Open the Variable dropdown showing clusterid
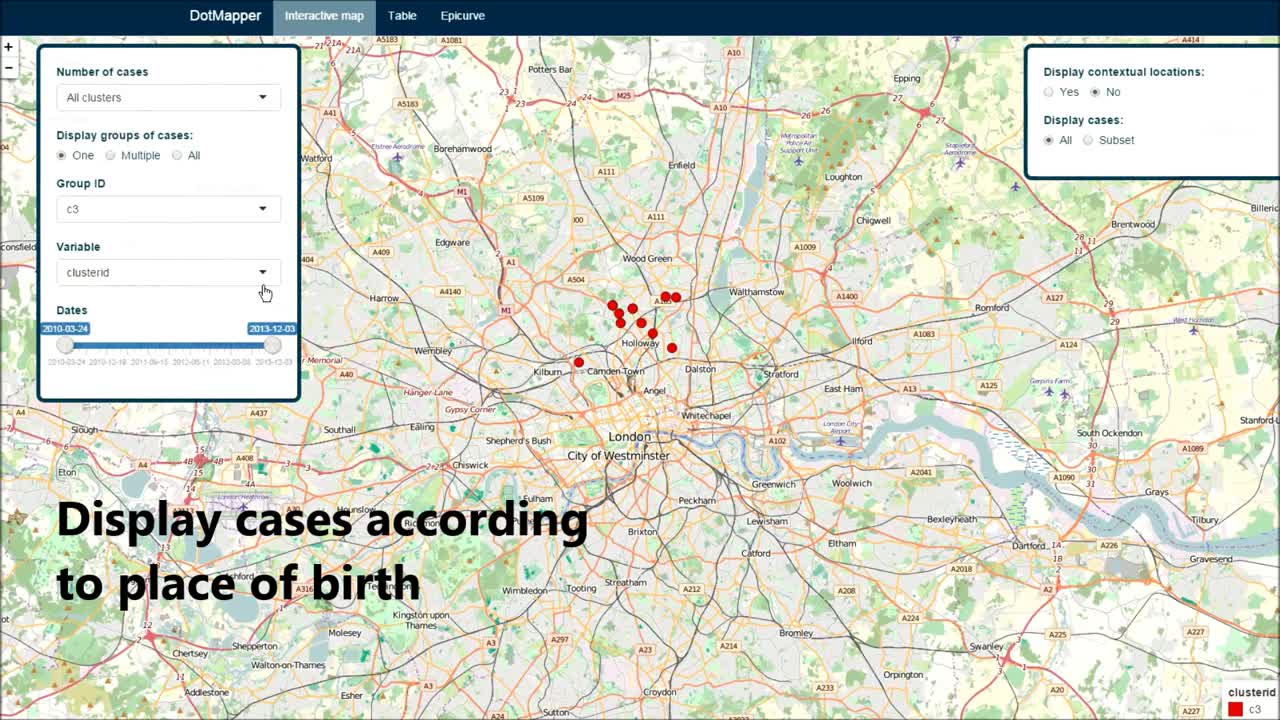The height and width of the screenshot is (720, 1280). coord(168,272)
